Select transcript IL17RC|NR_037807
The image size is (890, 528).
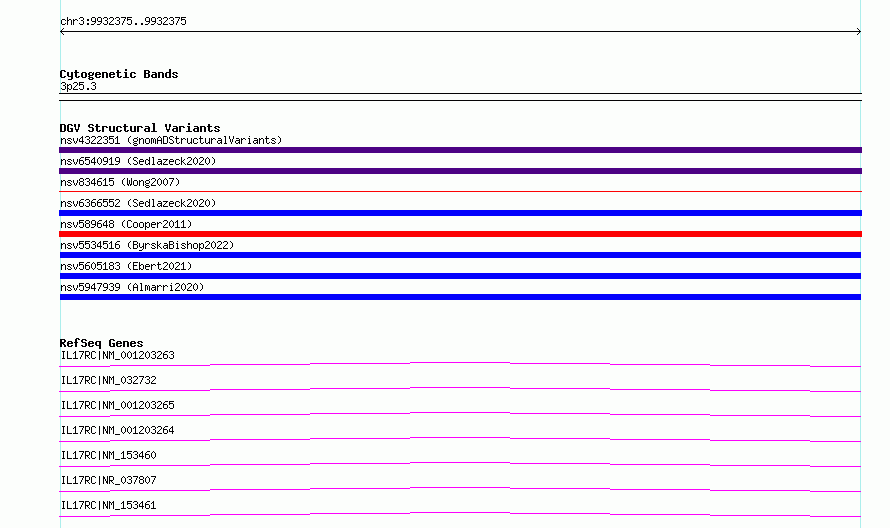pos(108,480)
